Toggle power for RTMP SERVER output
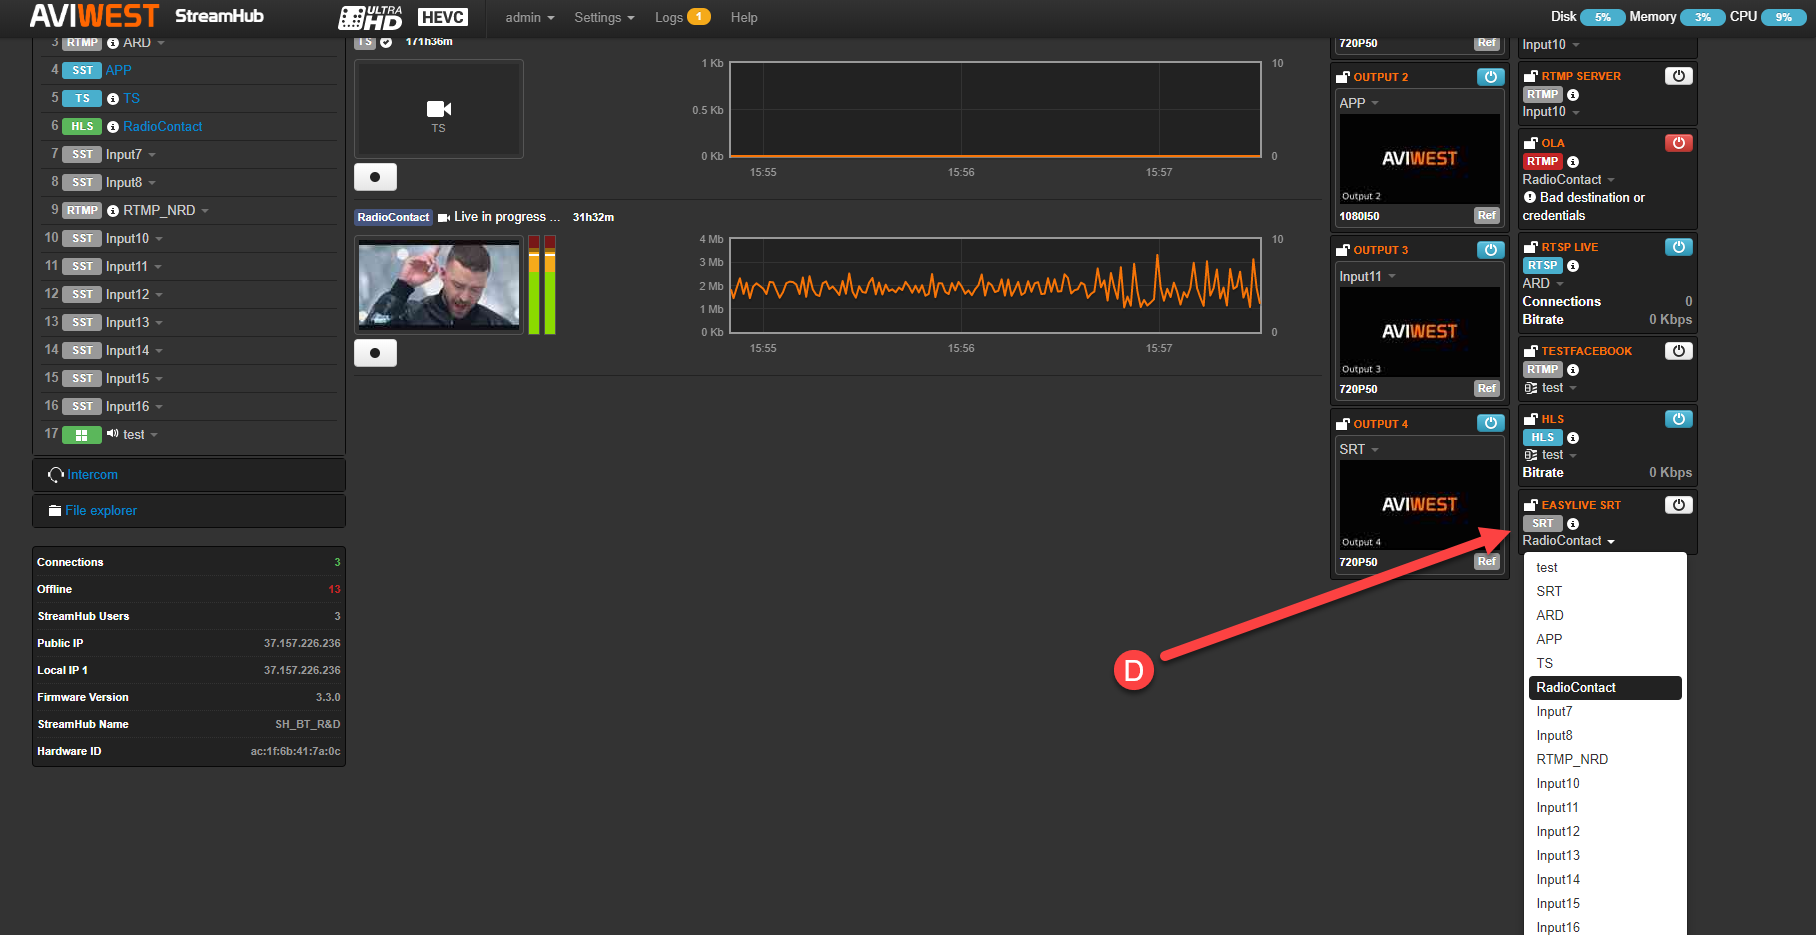 1678,76
